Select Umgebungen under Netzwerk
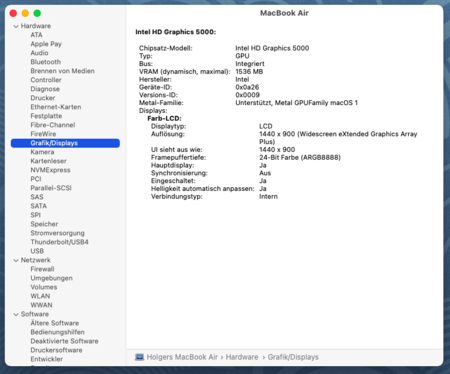This screenshot has width=450, height=374. tap(51, 278)
